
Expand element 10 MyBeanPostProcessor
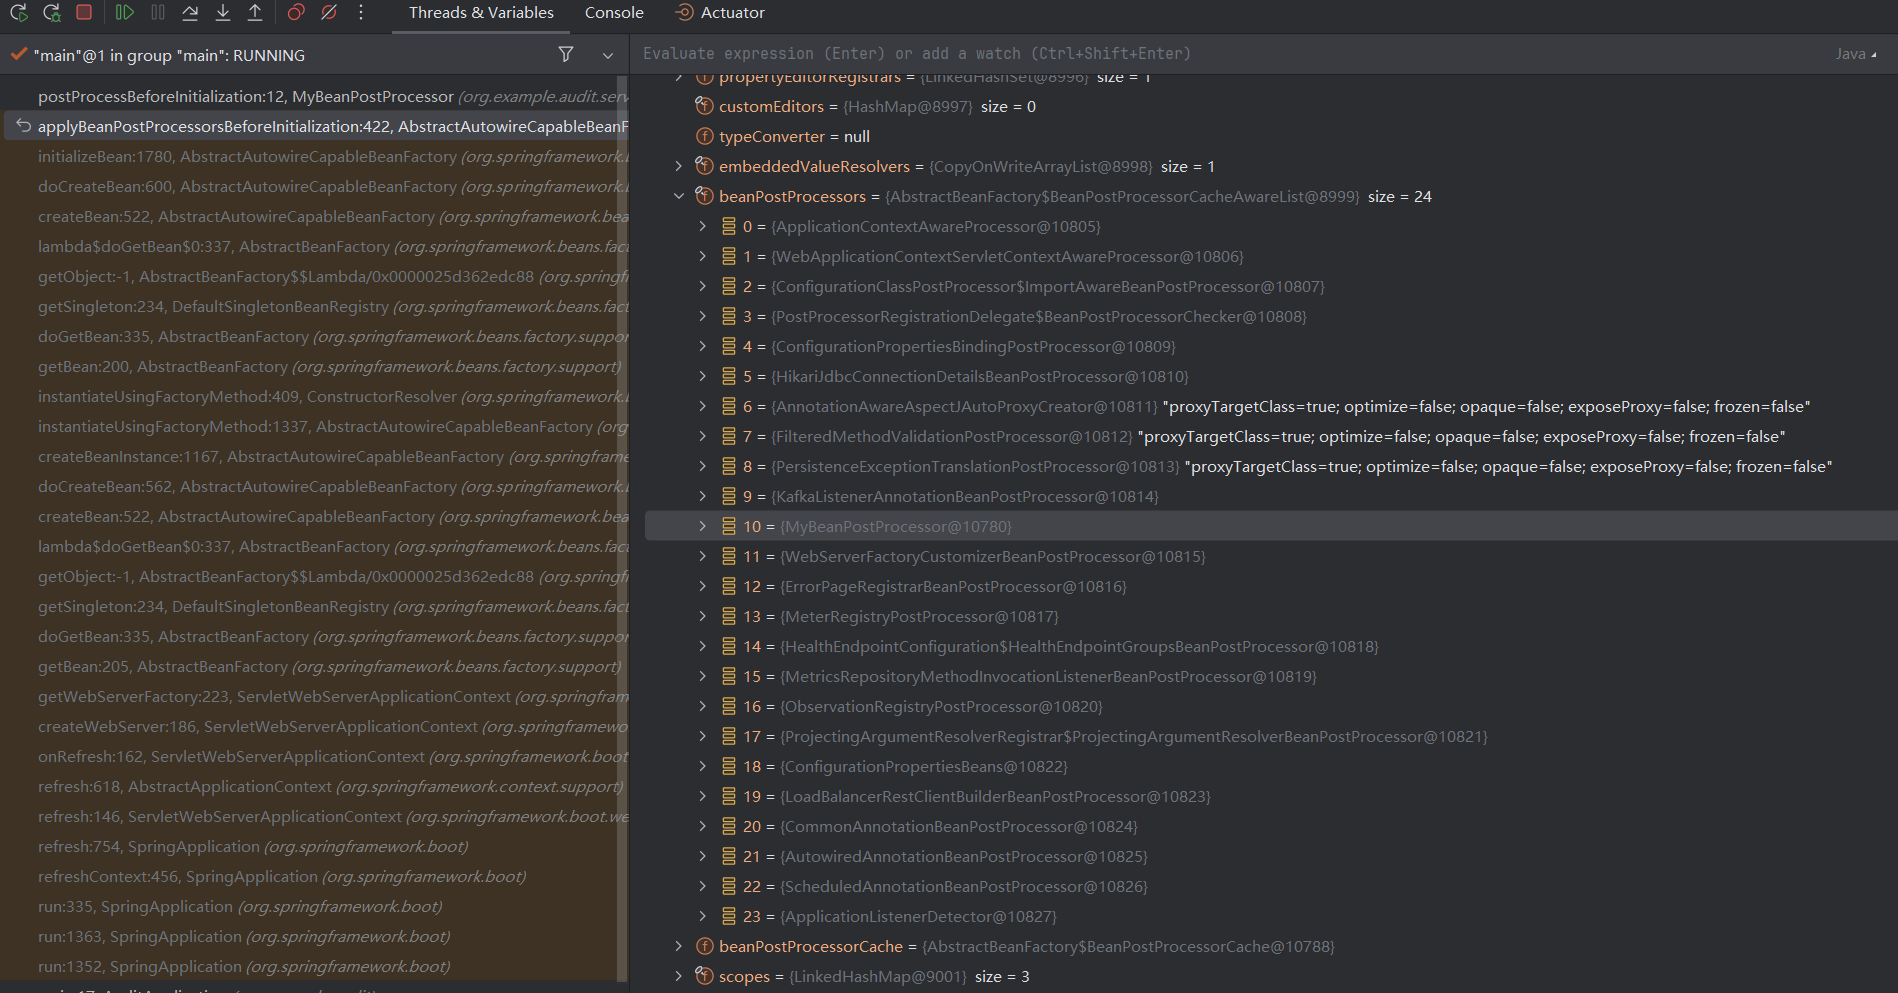(x=703, y=526)
